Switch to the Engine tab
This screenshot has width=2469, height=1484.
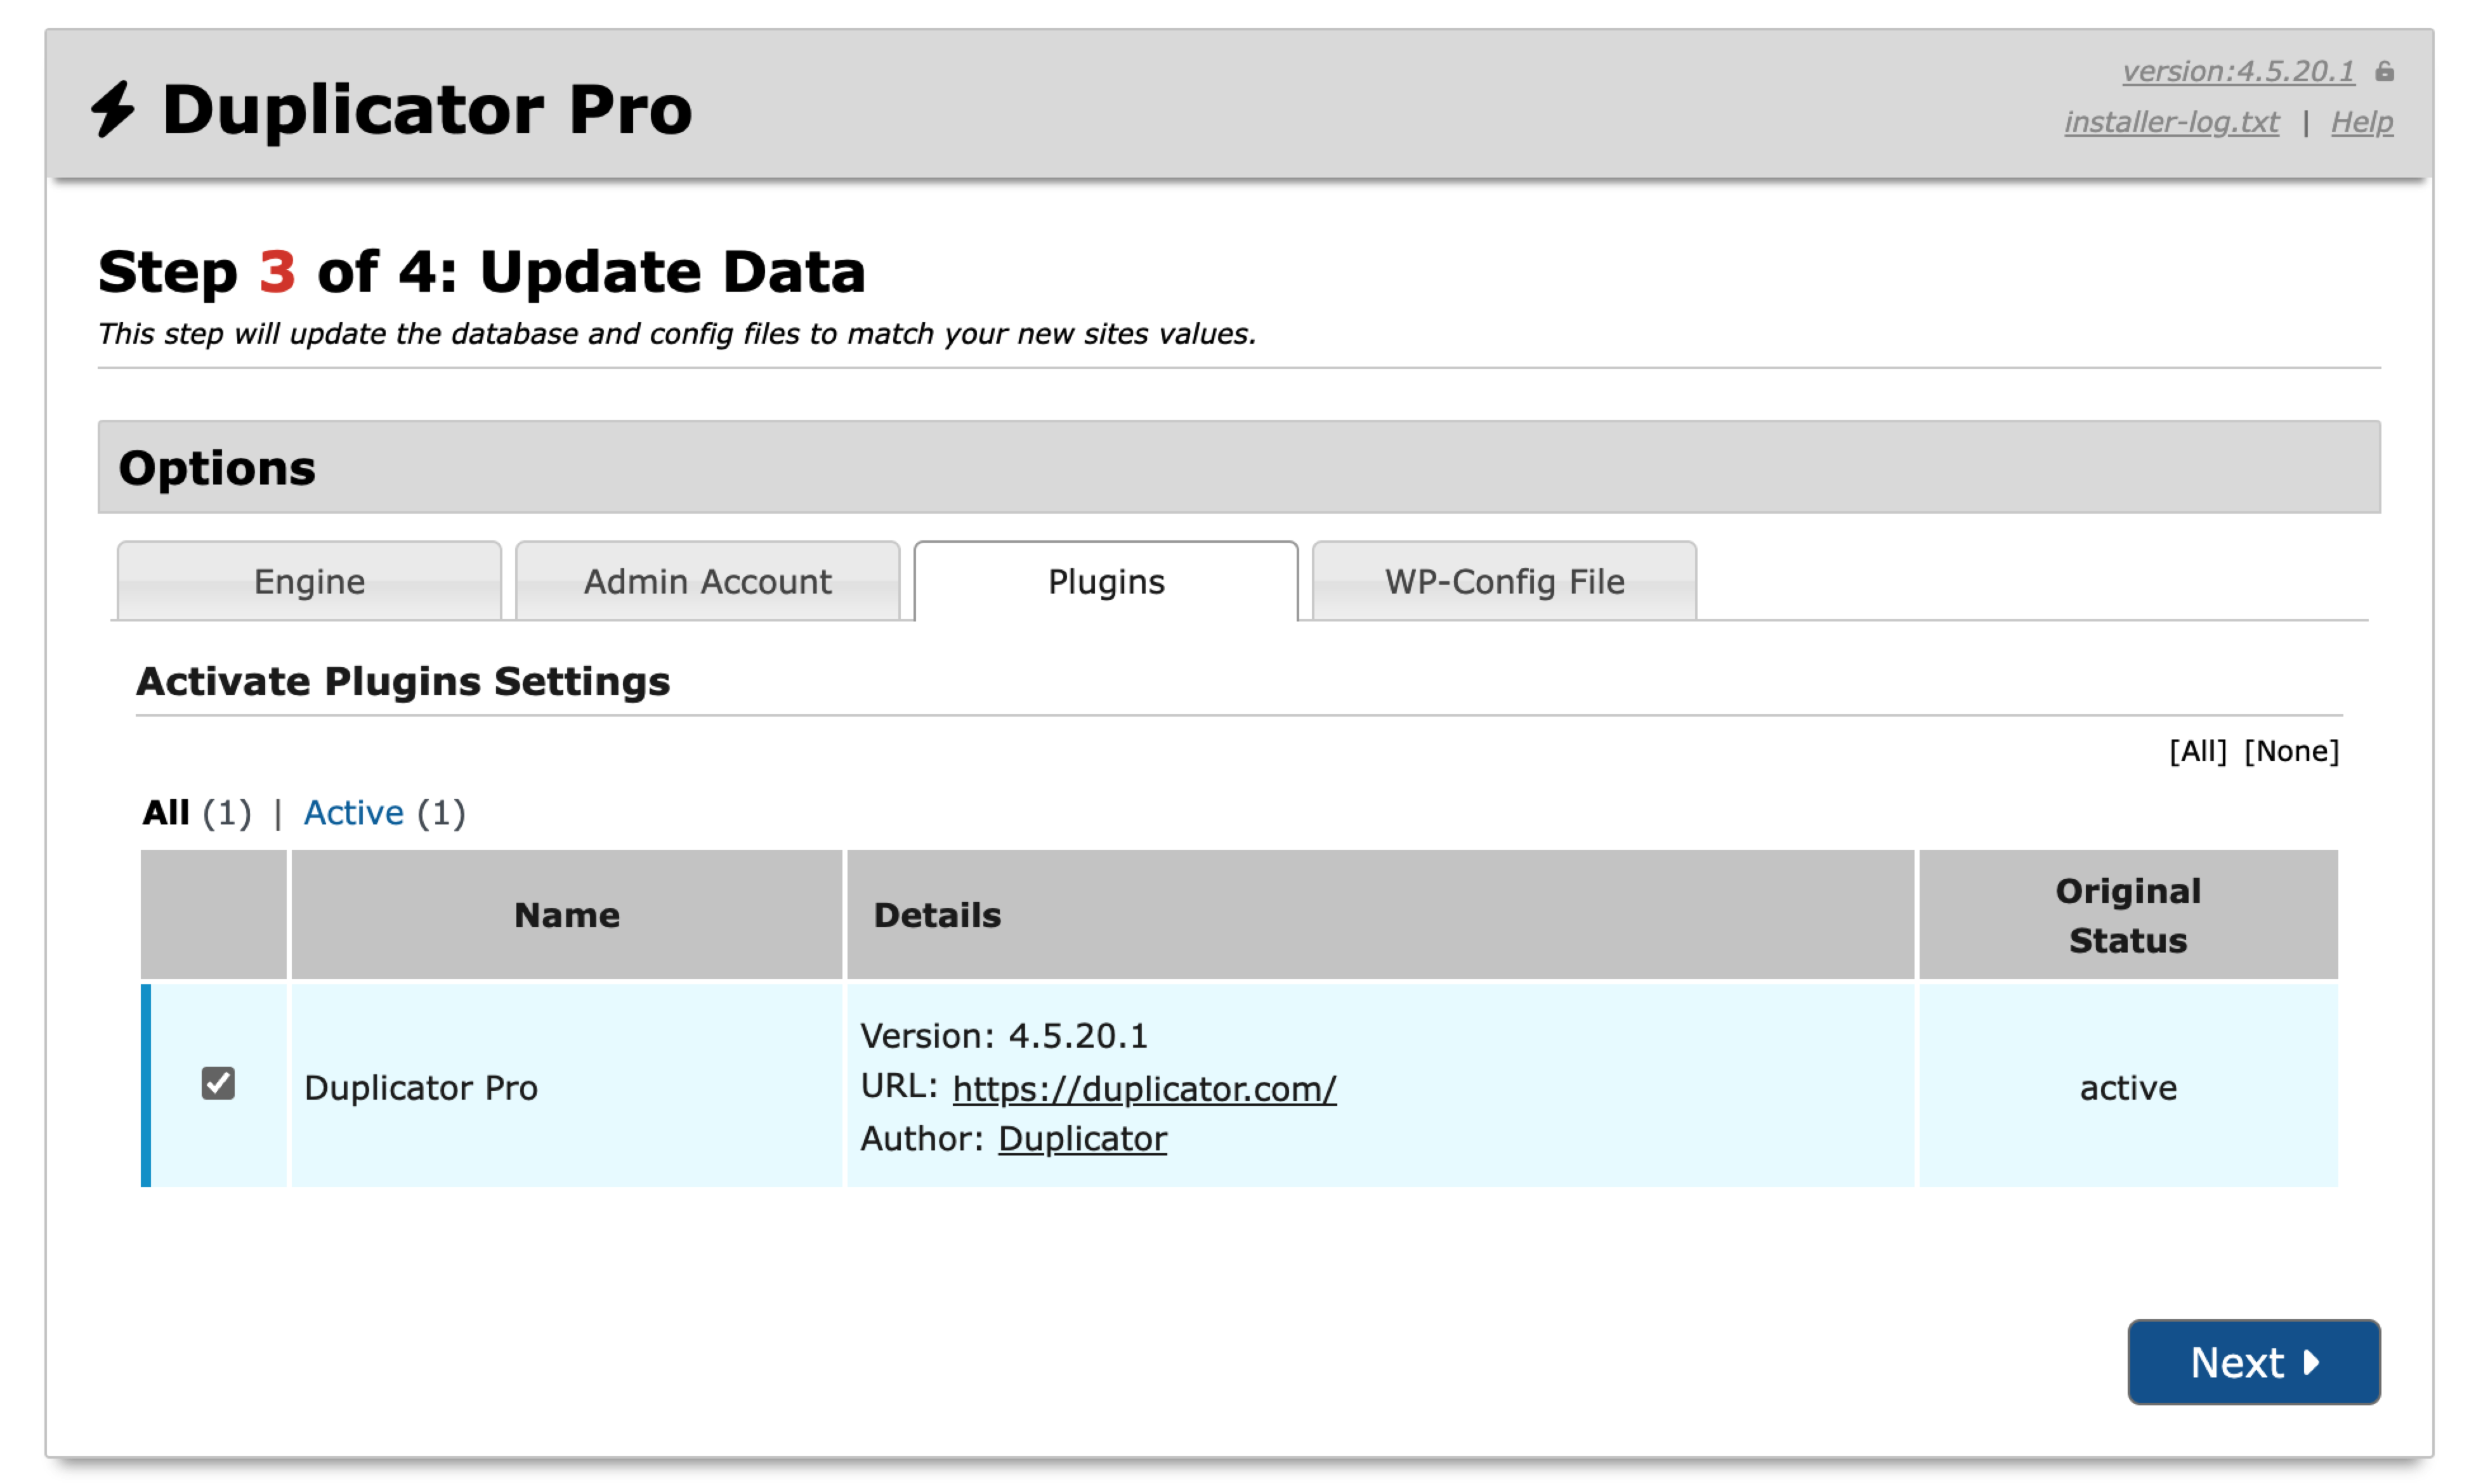click(309, 581)
